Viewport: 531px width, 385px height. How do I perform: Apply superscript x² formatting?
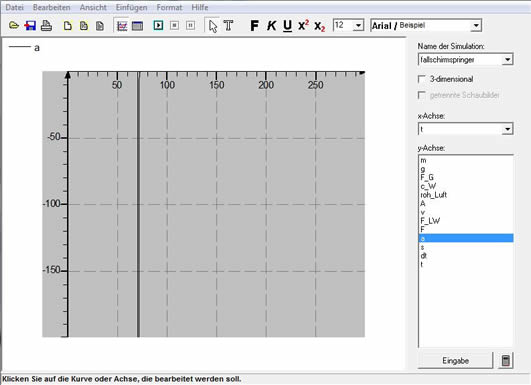point(303,25)
